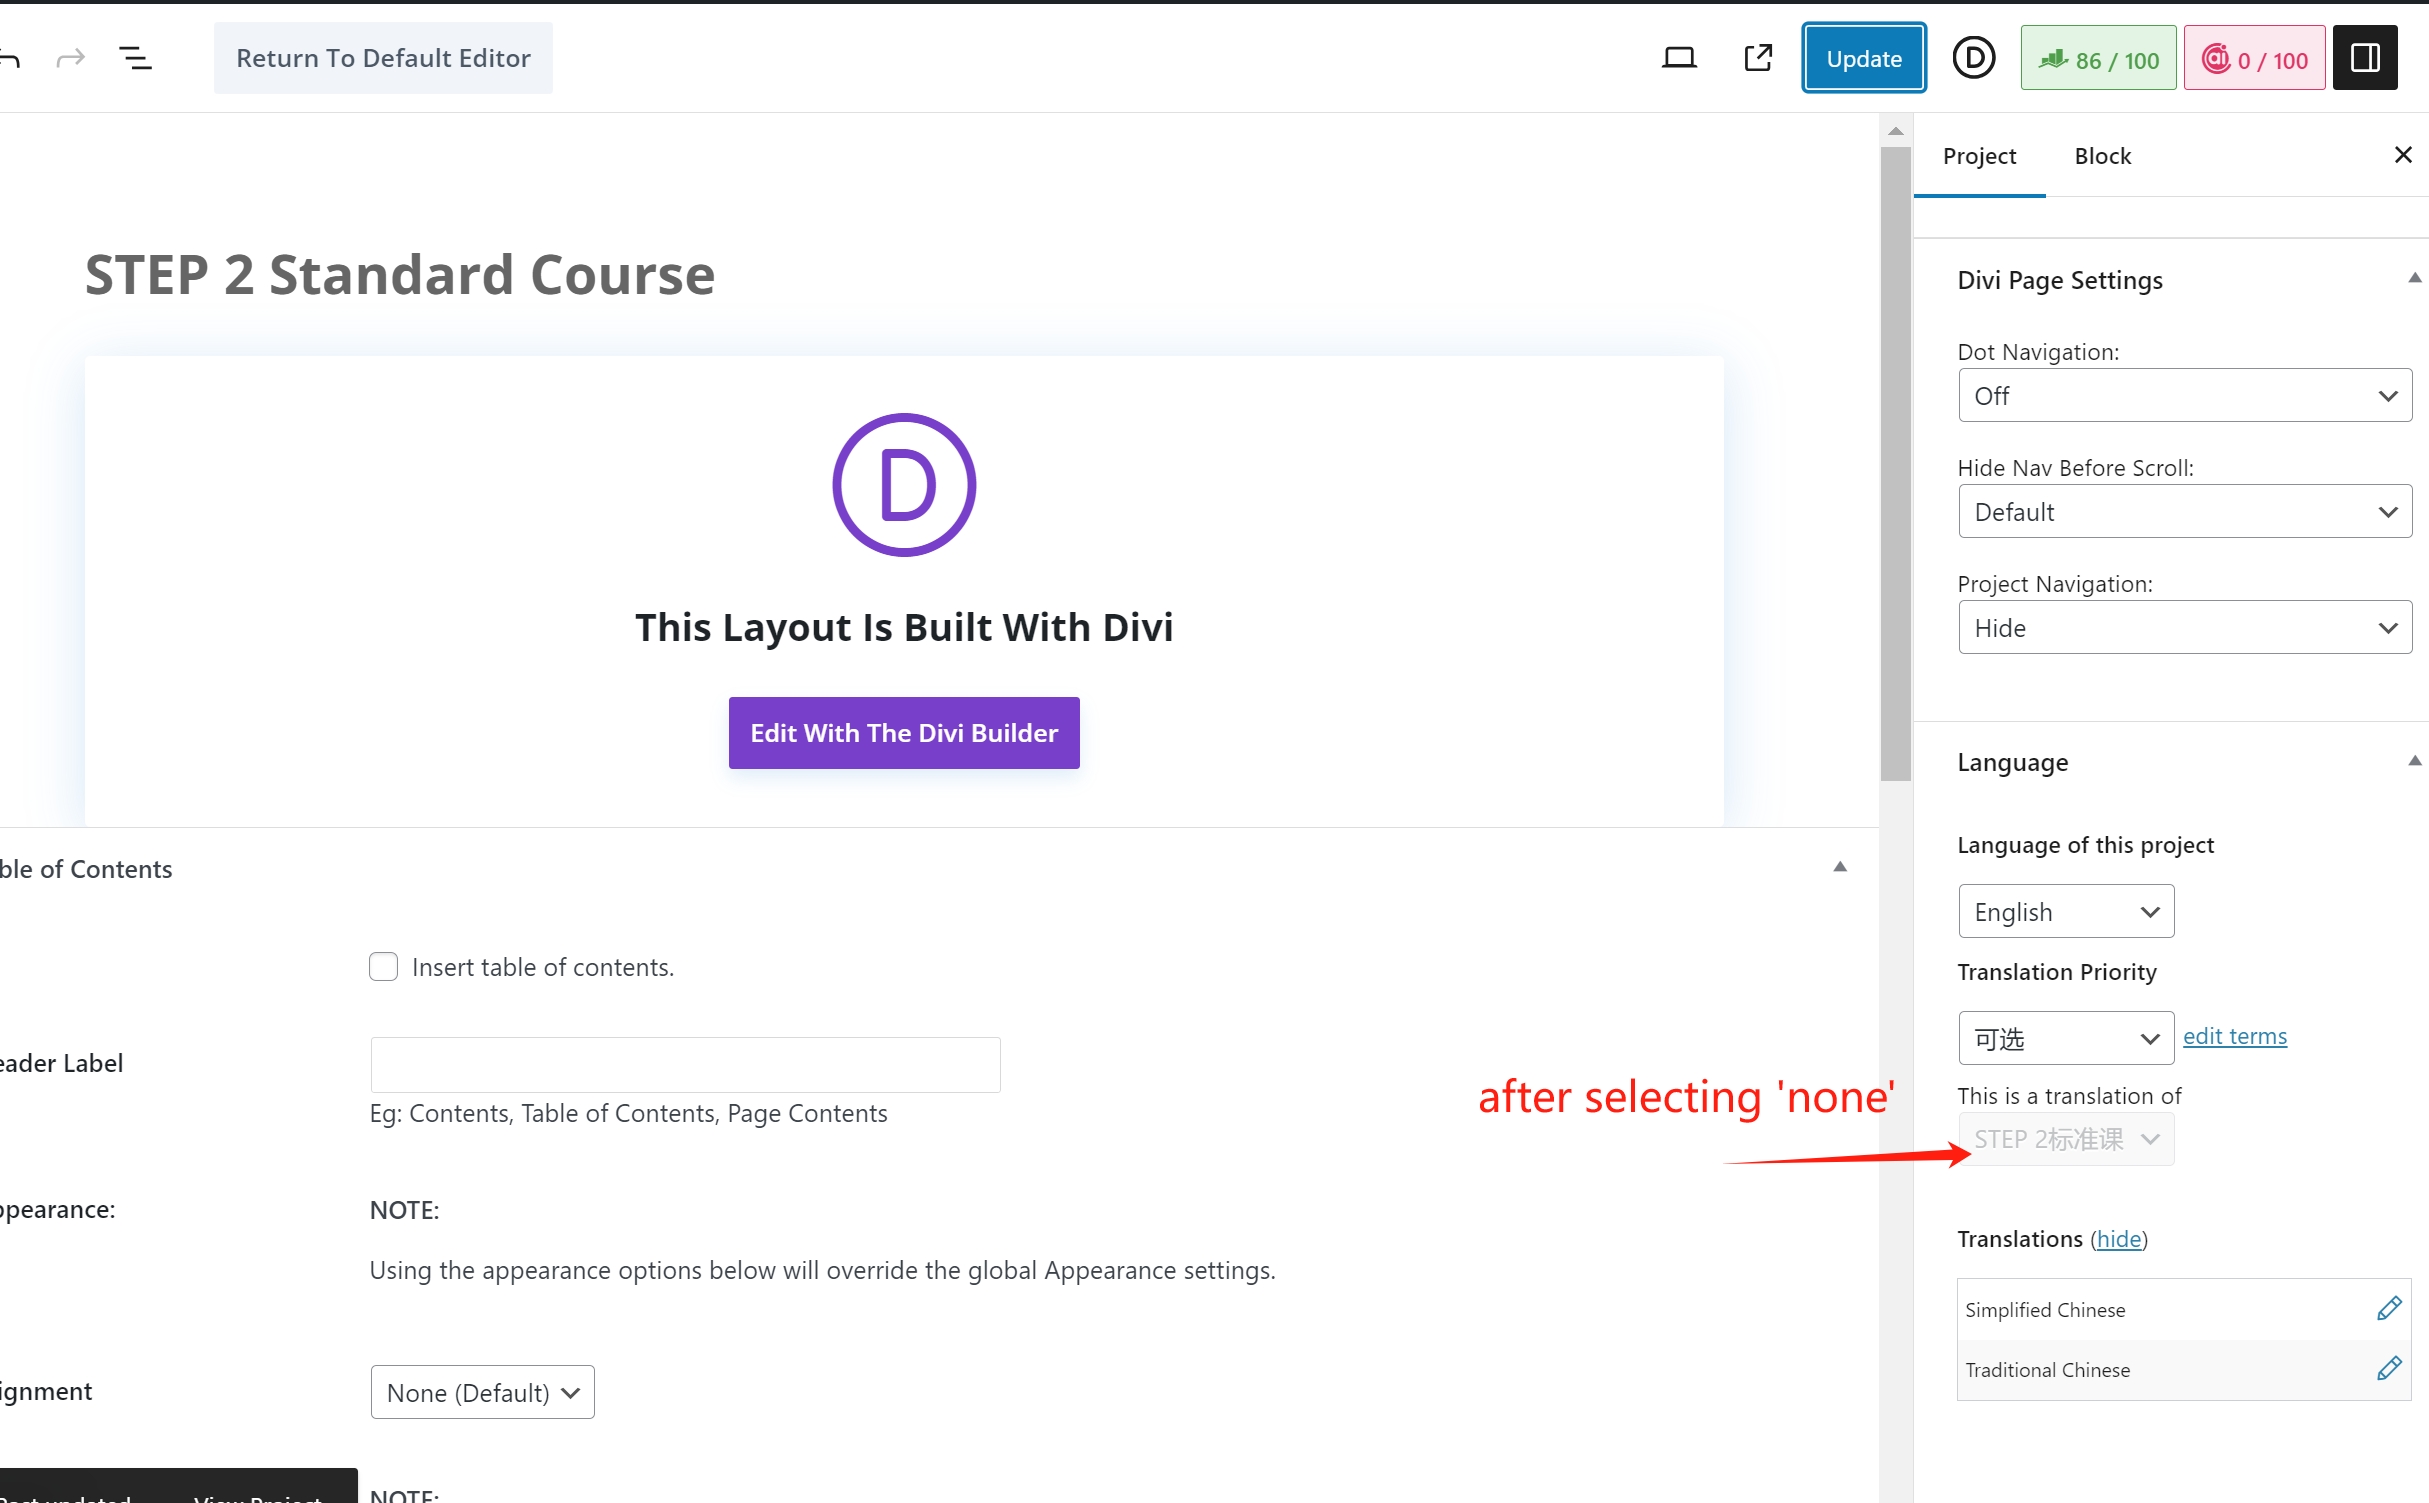Screen dimensions: 2429x1503
Task: Click the scrollbar up arrow
Action: pyautogui.click(x=1895, y=131)
